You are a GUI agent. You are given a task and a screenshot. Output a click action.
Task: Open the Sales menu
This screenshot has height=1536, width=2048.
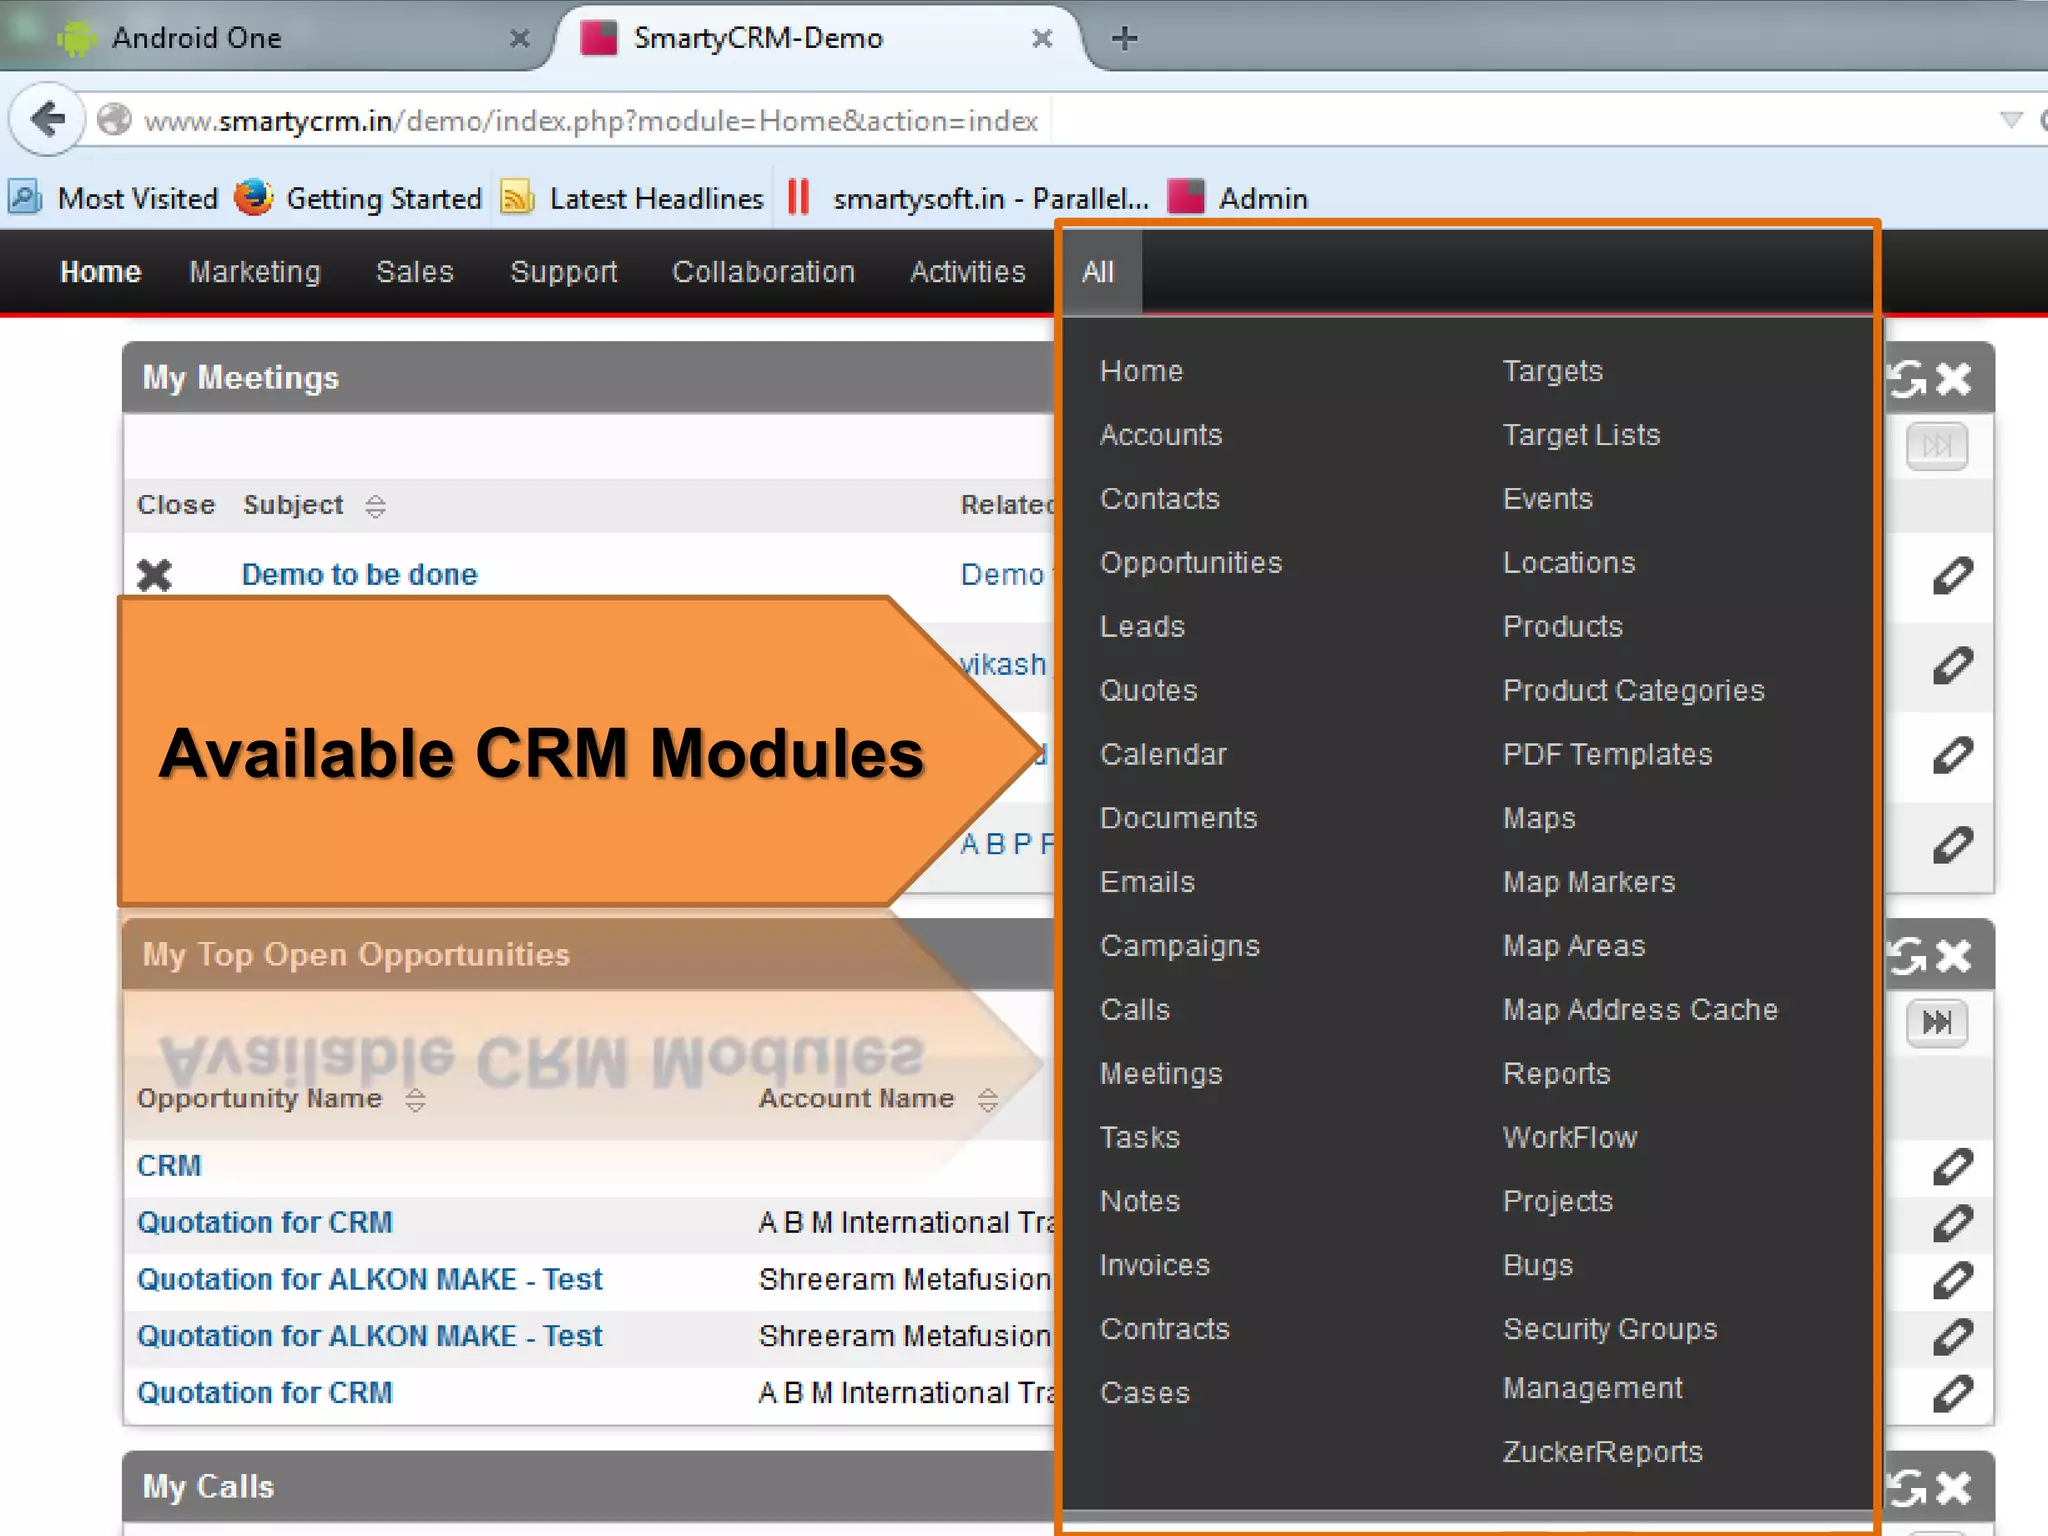(x=414, y=272)
